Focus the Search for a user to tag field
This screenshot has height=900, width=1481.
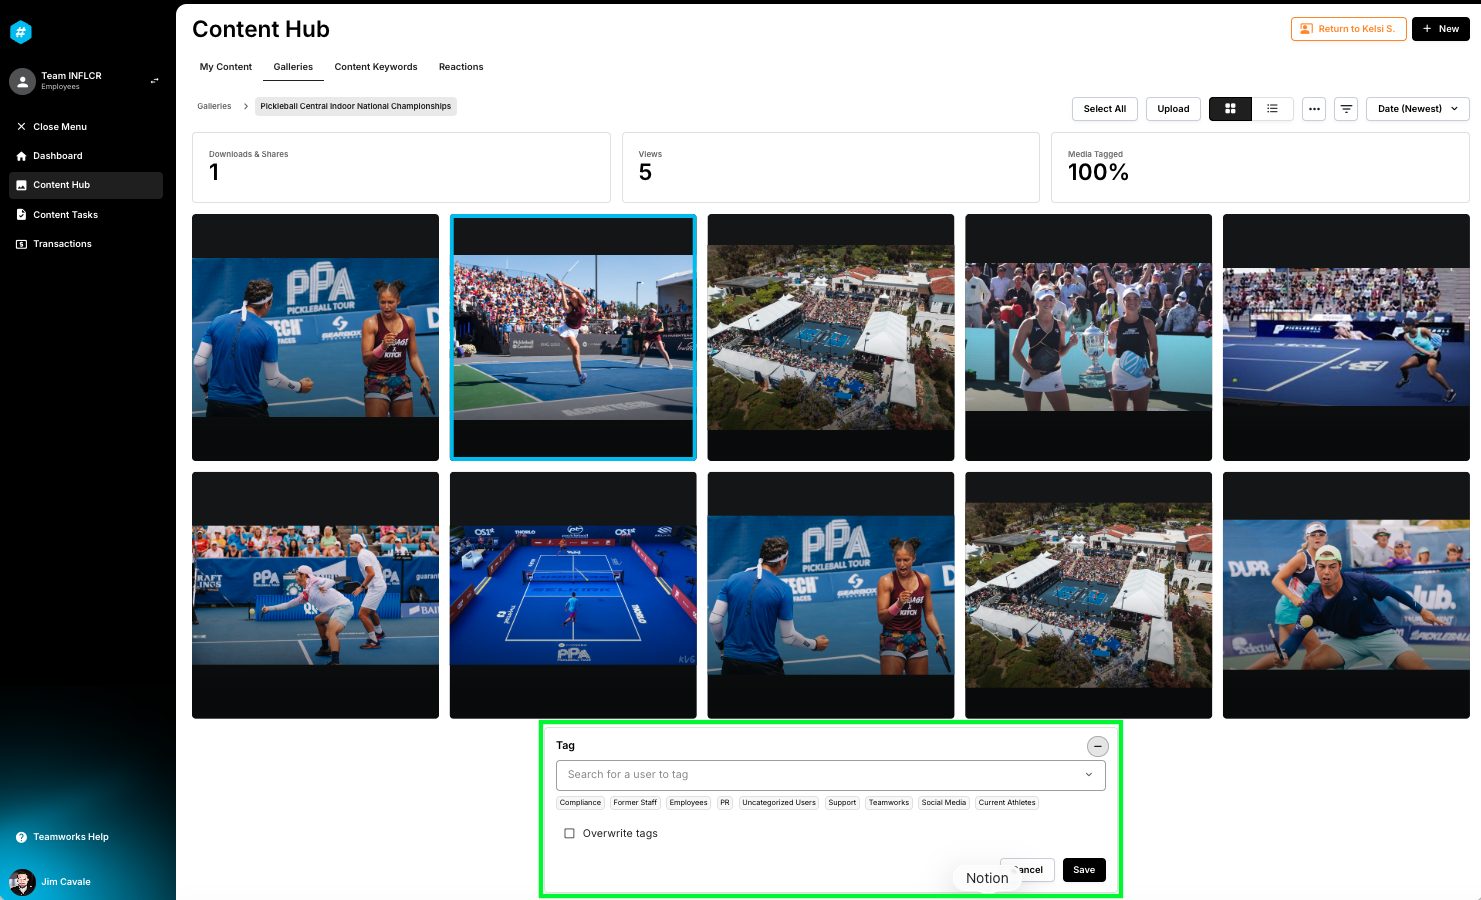coord(831,775)
